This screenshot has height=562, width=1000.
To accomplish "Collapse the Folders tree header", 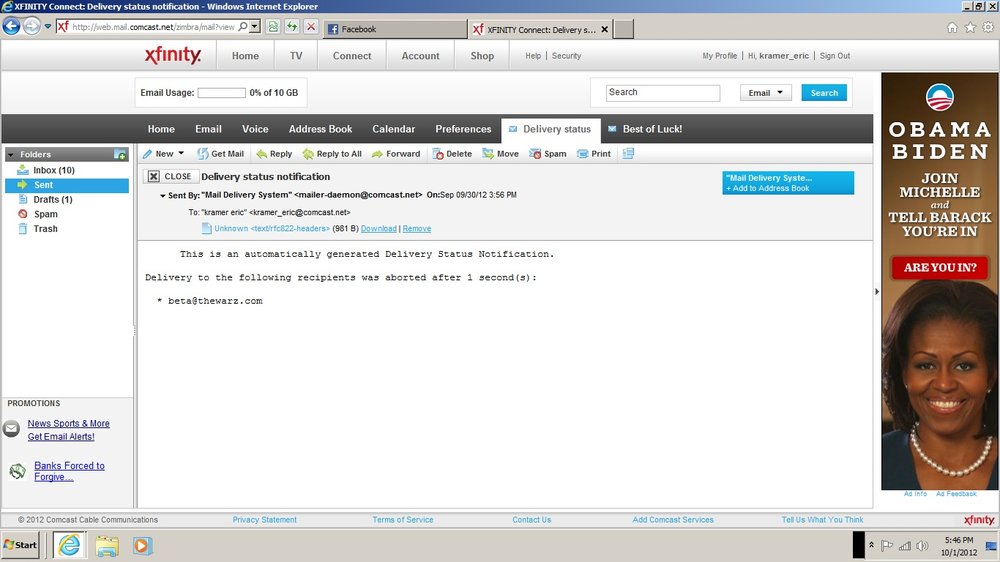I will pyautogui.click(x=11, y=154).
